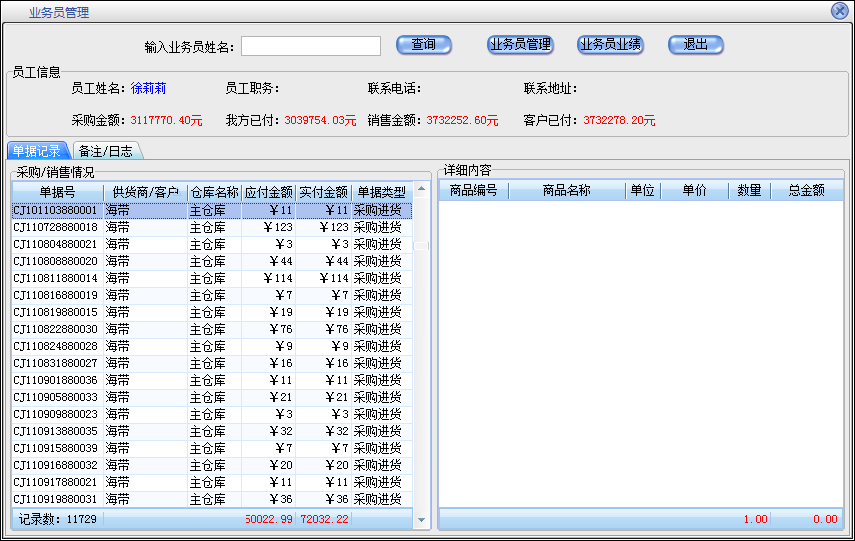This screenshot has height=541, width=855.
Task: Click 总金额 header in detail panel
Action: pyautogui.click(x=805, y=190)
